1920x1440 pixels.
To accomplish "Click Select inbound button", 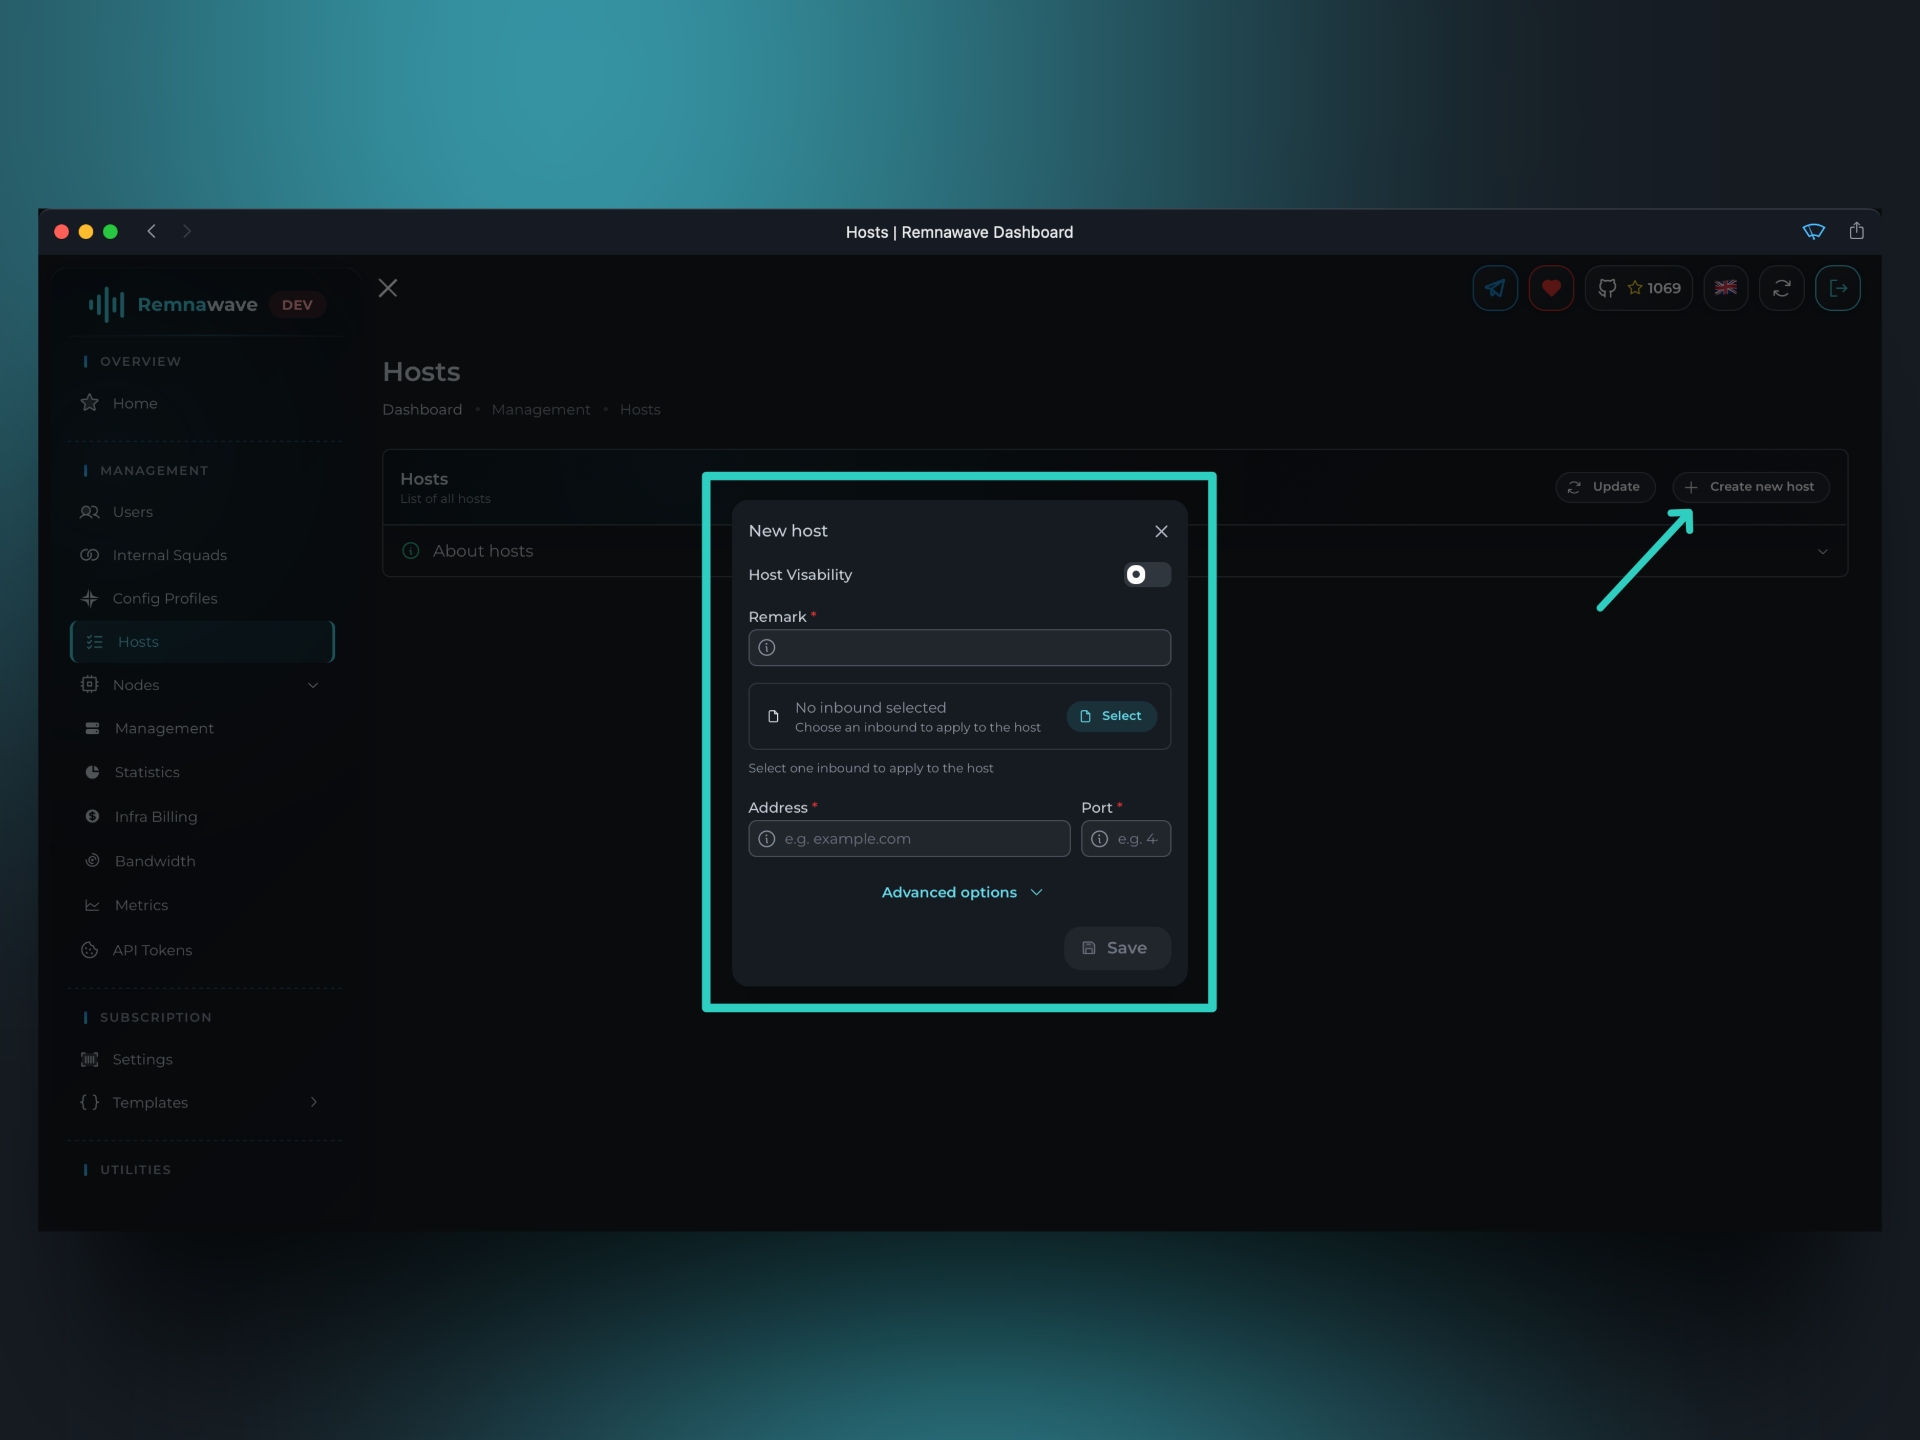I will pyautogui.click(x=1111, y=716).
